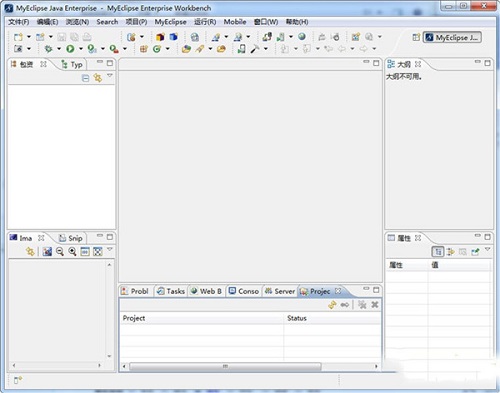This screenshot has height=393, width=500.
Task: Click the horizontal scrollbar in Project view
Action: click(x=225, y=366)
